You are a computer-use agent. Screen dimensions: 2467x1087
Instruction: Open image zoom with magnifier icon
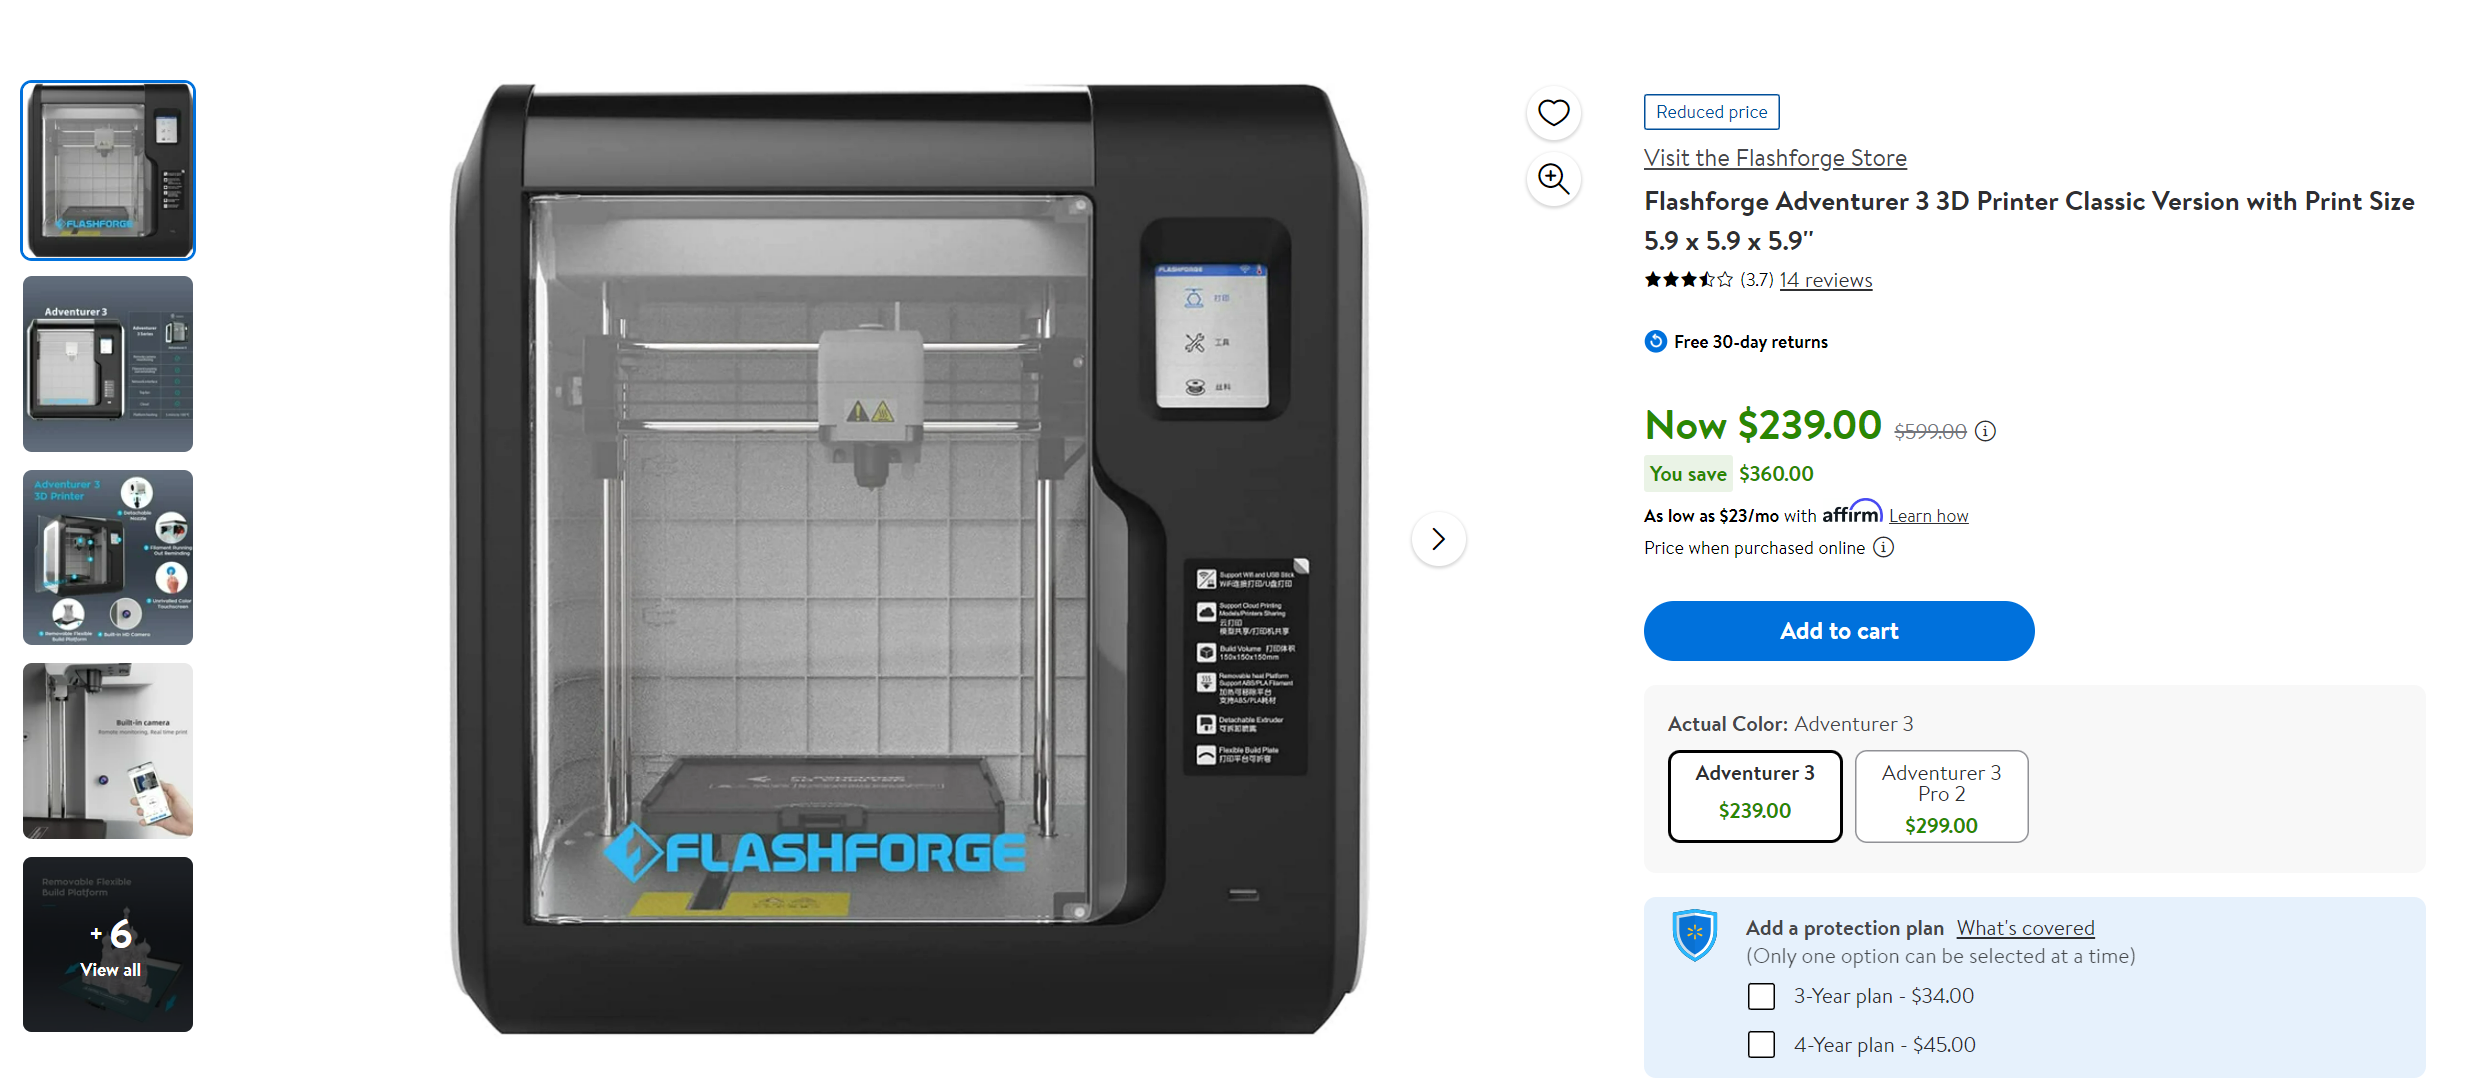pyautogui.click(x=1553, y=179)
